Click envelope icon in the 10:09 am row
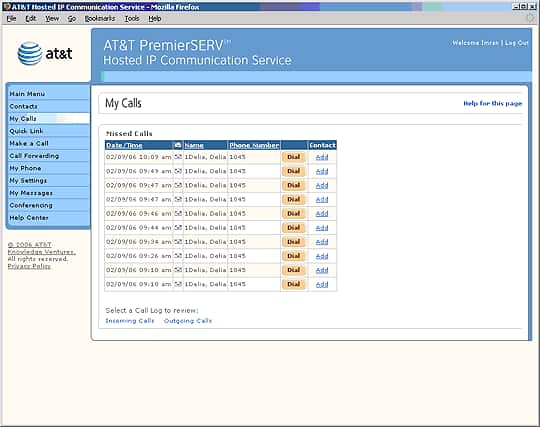The image size is (540, 427). pyautogui.click(x=178, y=157)
